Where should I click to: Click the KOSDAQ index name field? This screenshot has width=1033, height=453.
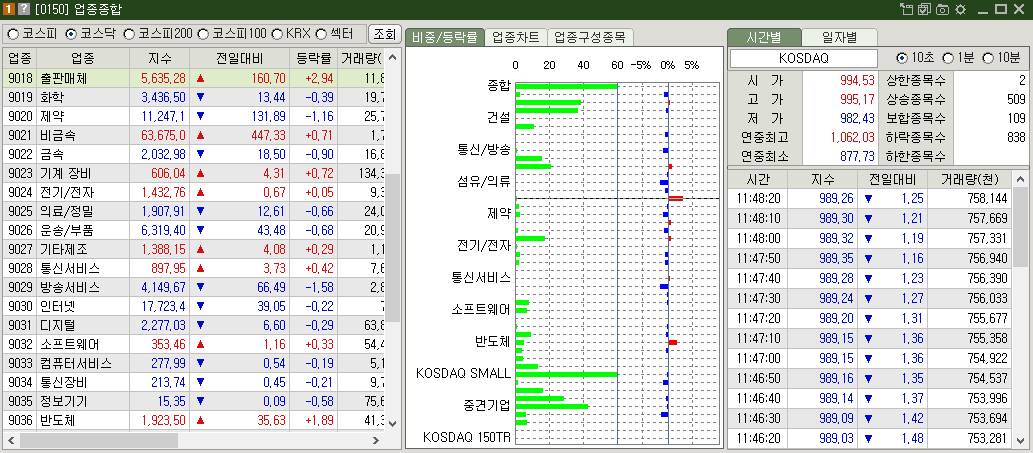(804, 58)
